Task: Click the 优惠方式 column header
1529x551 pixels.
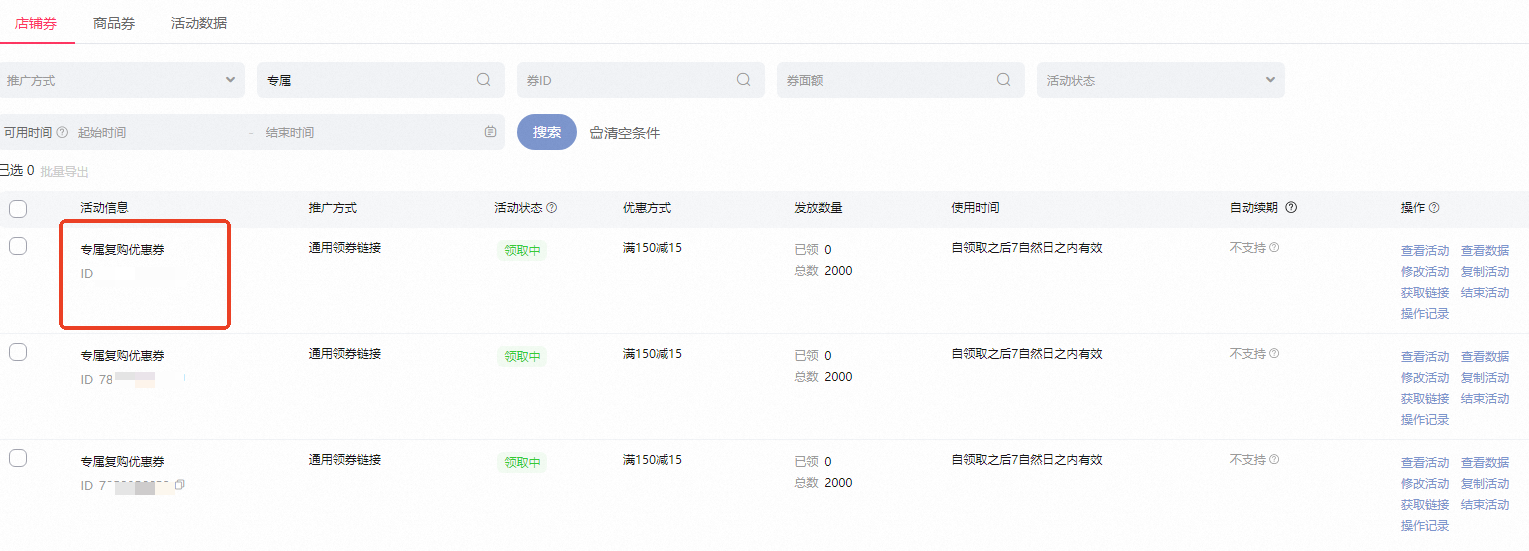Action: coord(647,208)
